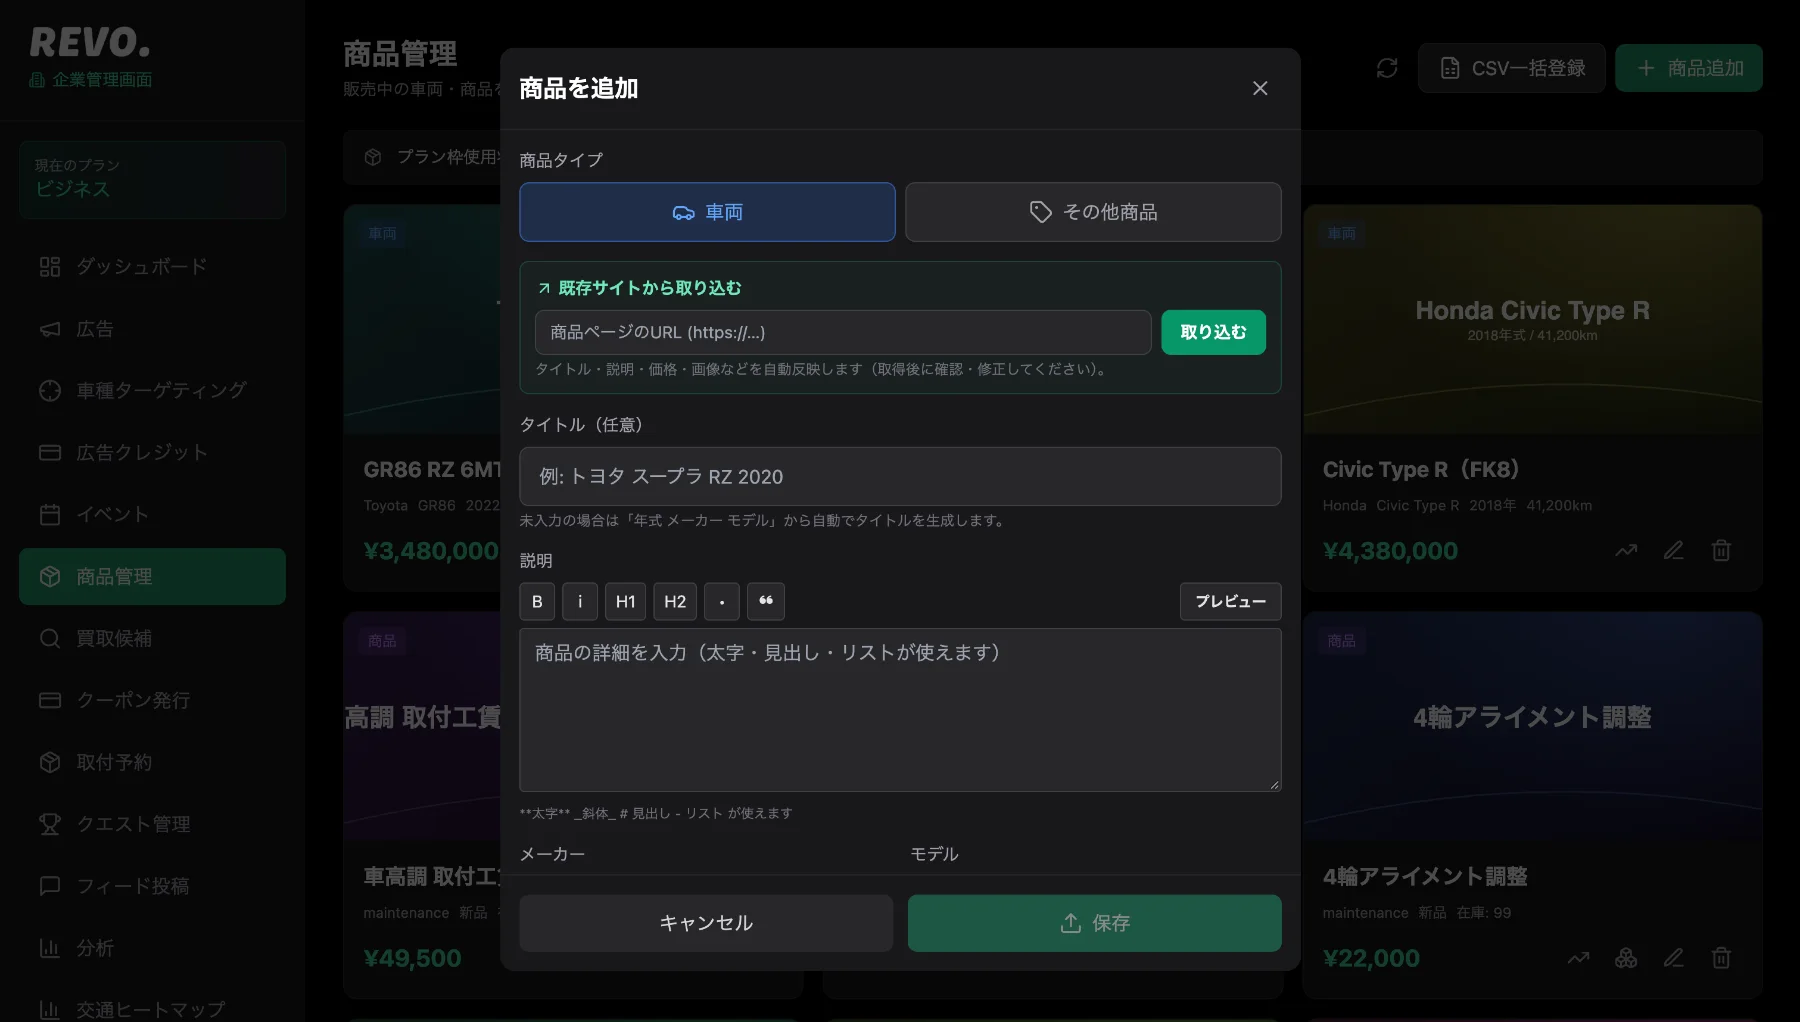Open フィード投稿 in the sidebar
1800x1022 pixels.
pyautogui.click(x=152, y=886)
